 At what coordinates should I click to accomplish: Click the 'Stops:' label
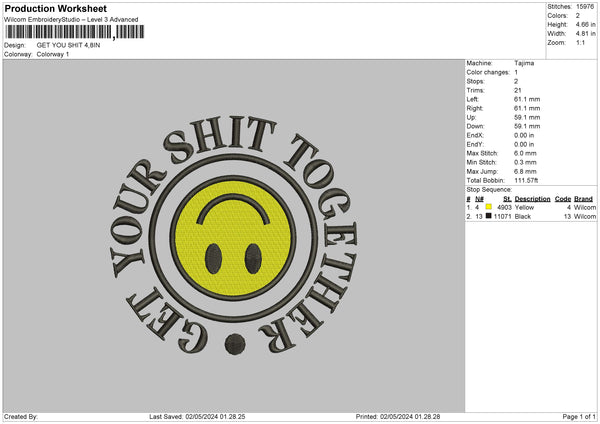475,81
